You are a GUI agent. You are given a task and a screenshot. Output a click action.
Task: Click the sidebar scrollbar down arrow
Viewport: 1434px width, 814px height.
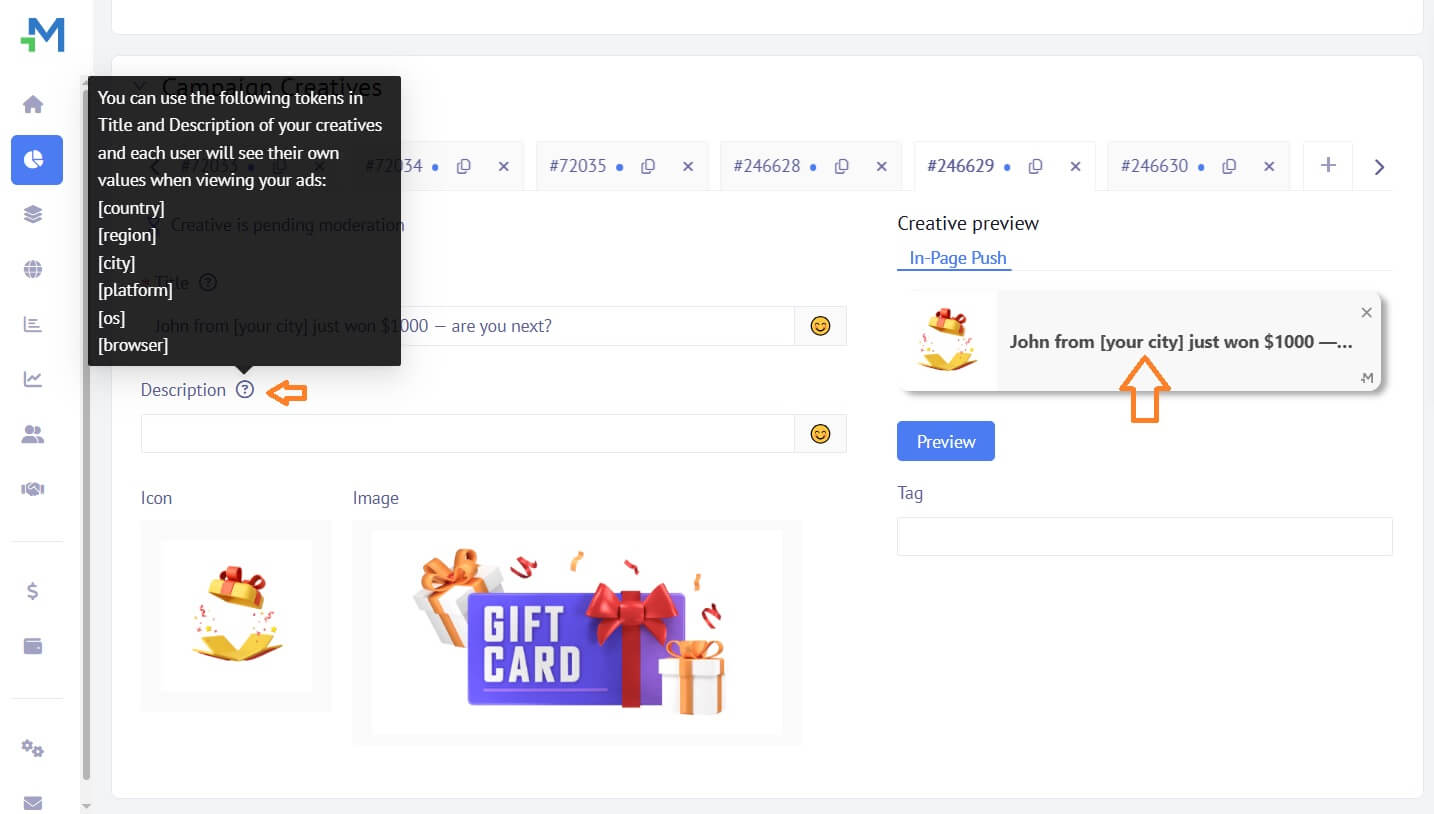pyautogui.click(x=85, y=804)
